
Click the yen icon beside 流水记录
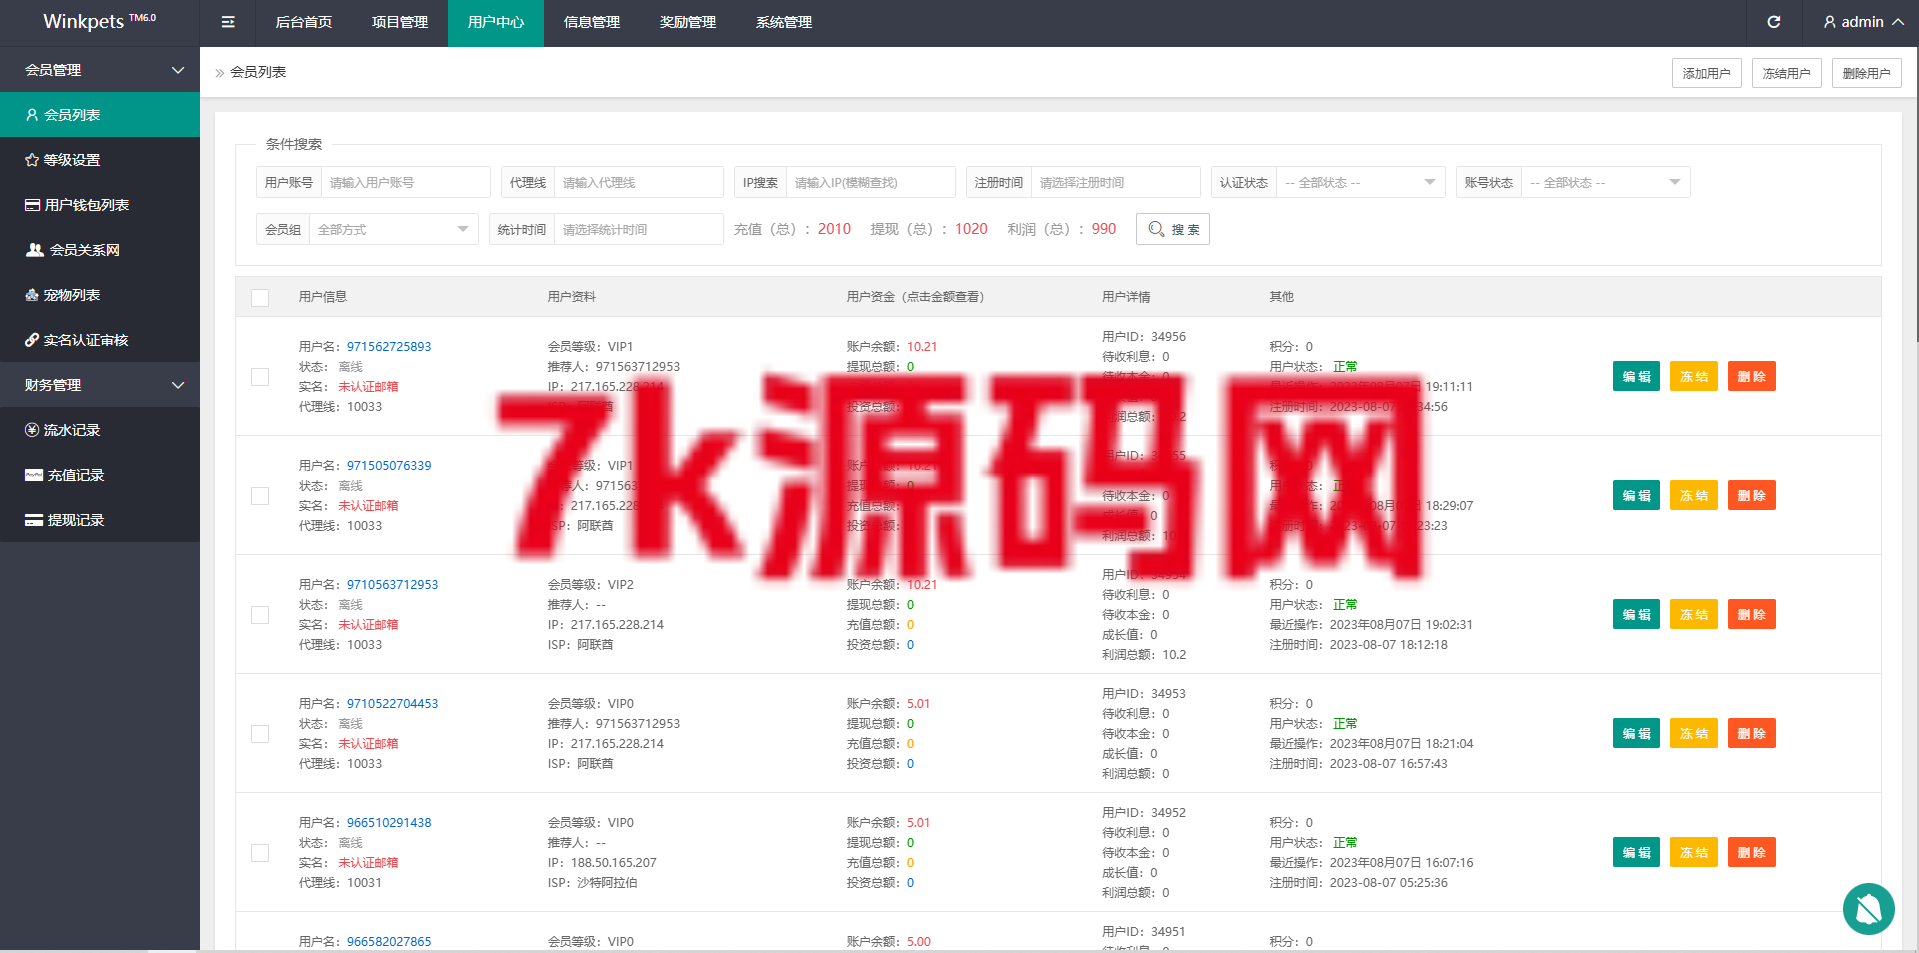coord(32,430)
